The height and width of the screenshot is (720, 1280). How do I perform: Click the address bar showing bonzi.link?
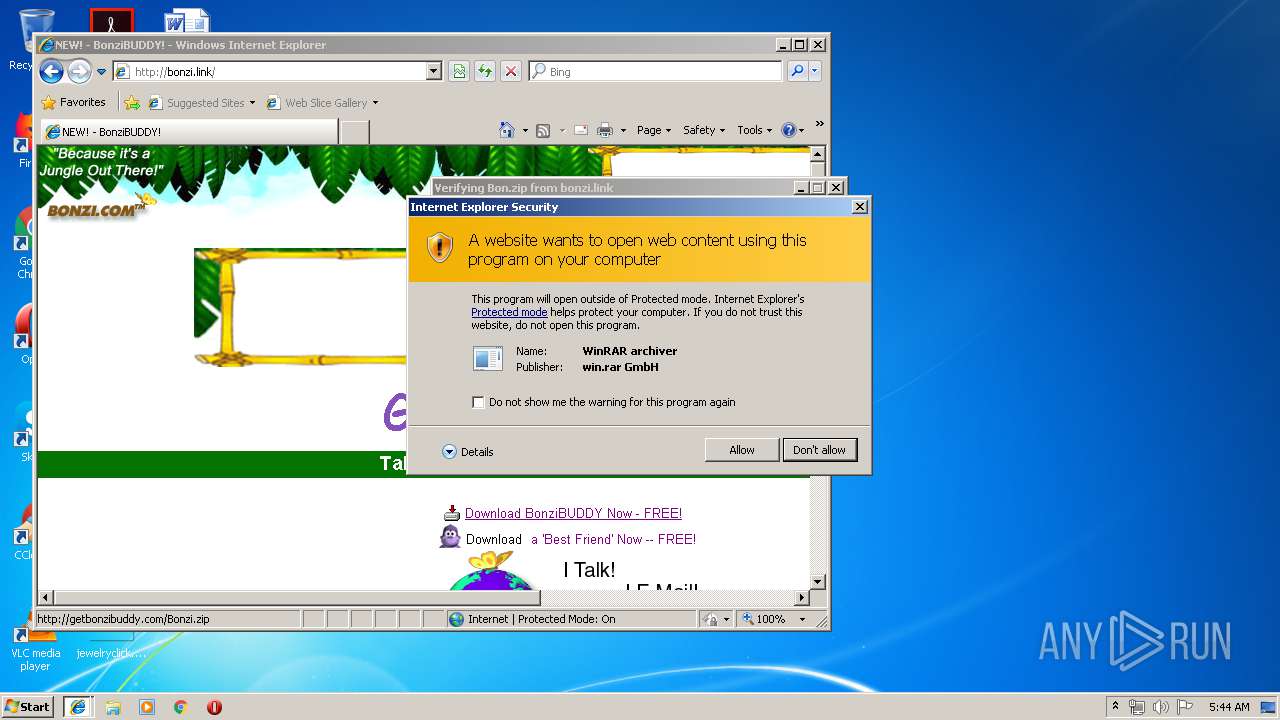point(269,71)
